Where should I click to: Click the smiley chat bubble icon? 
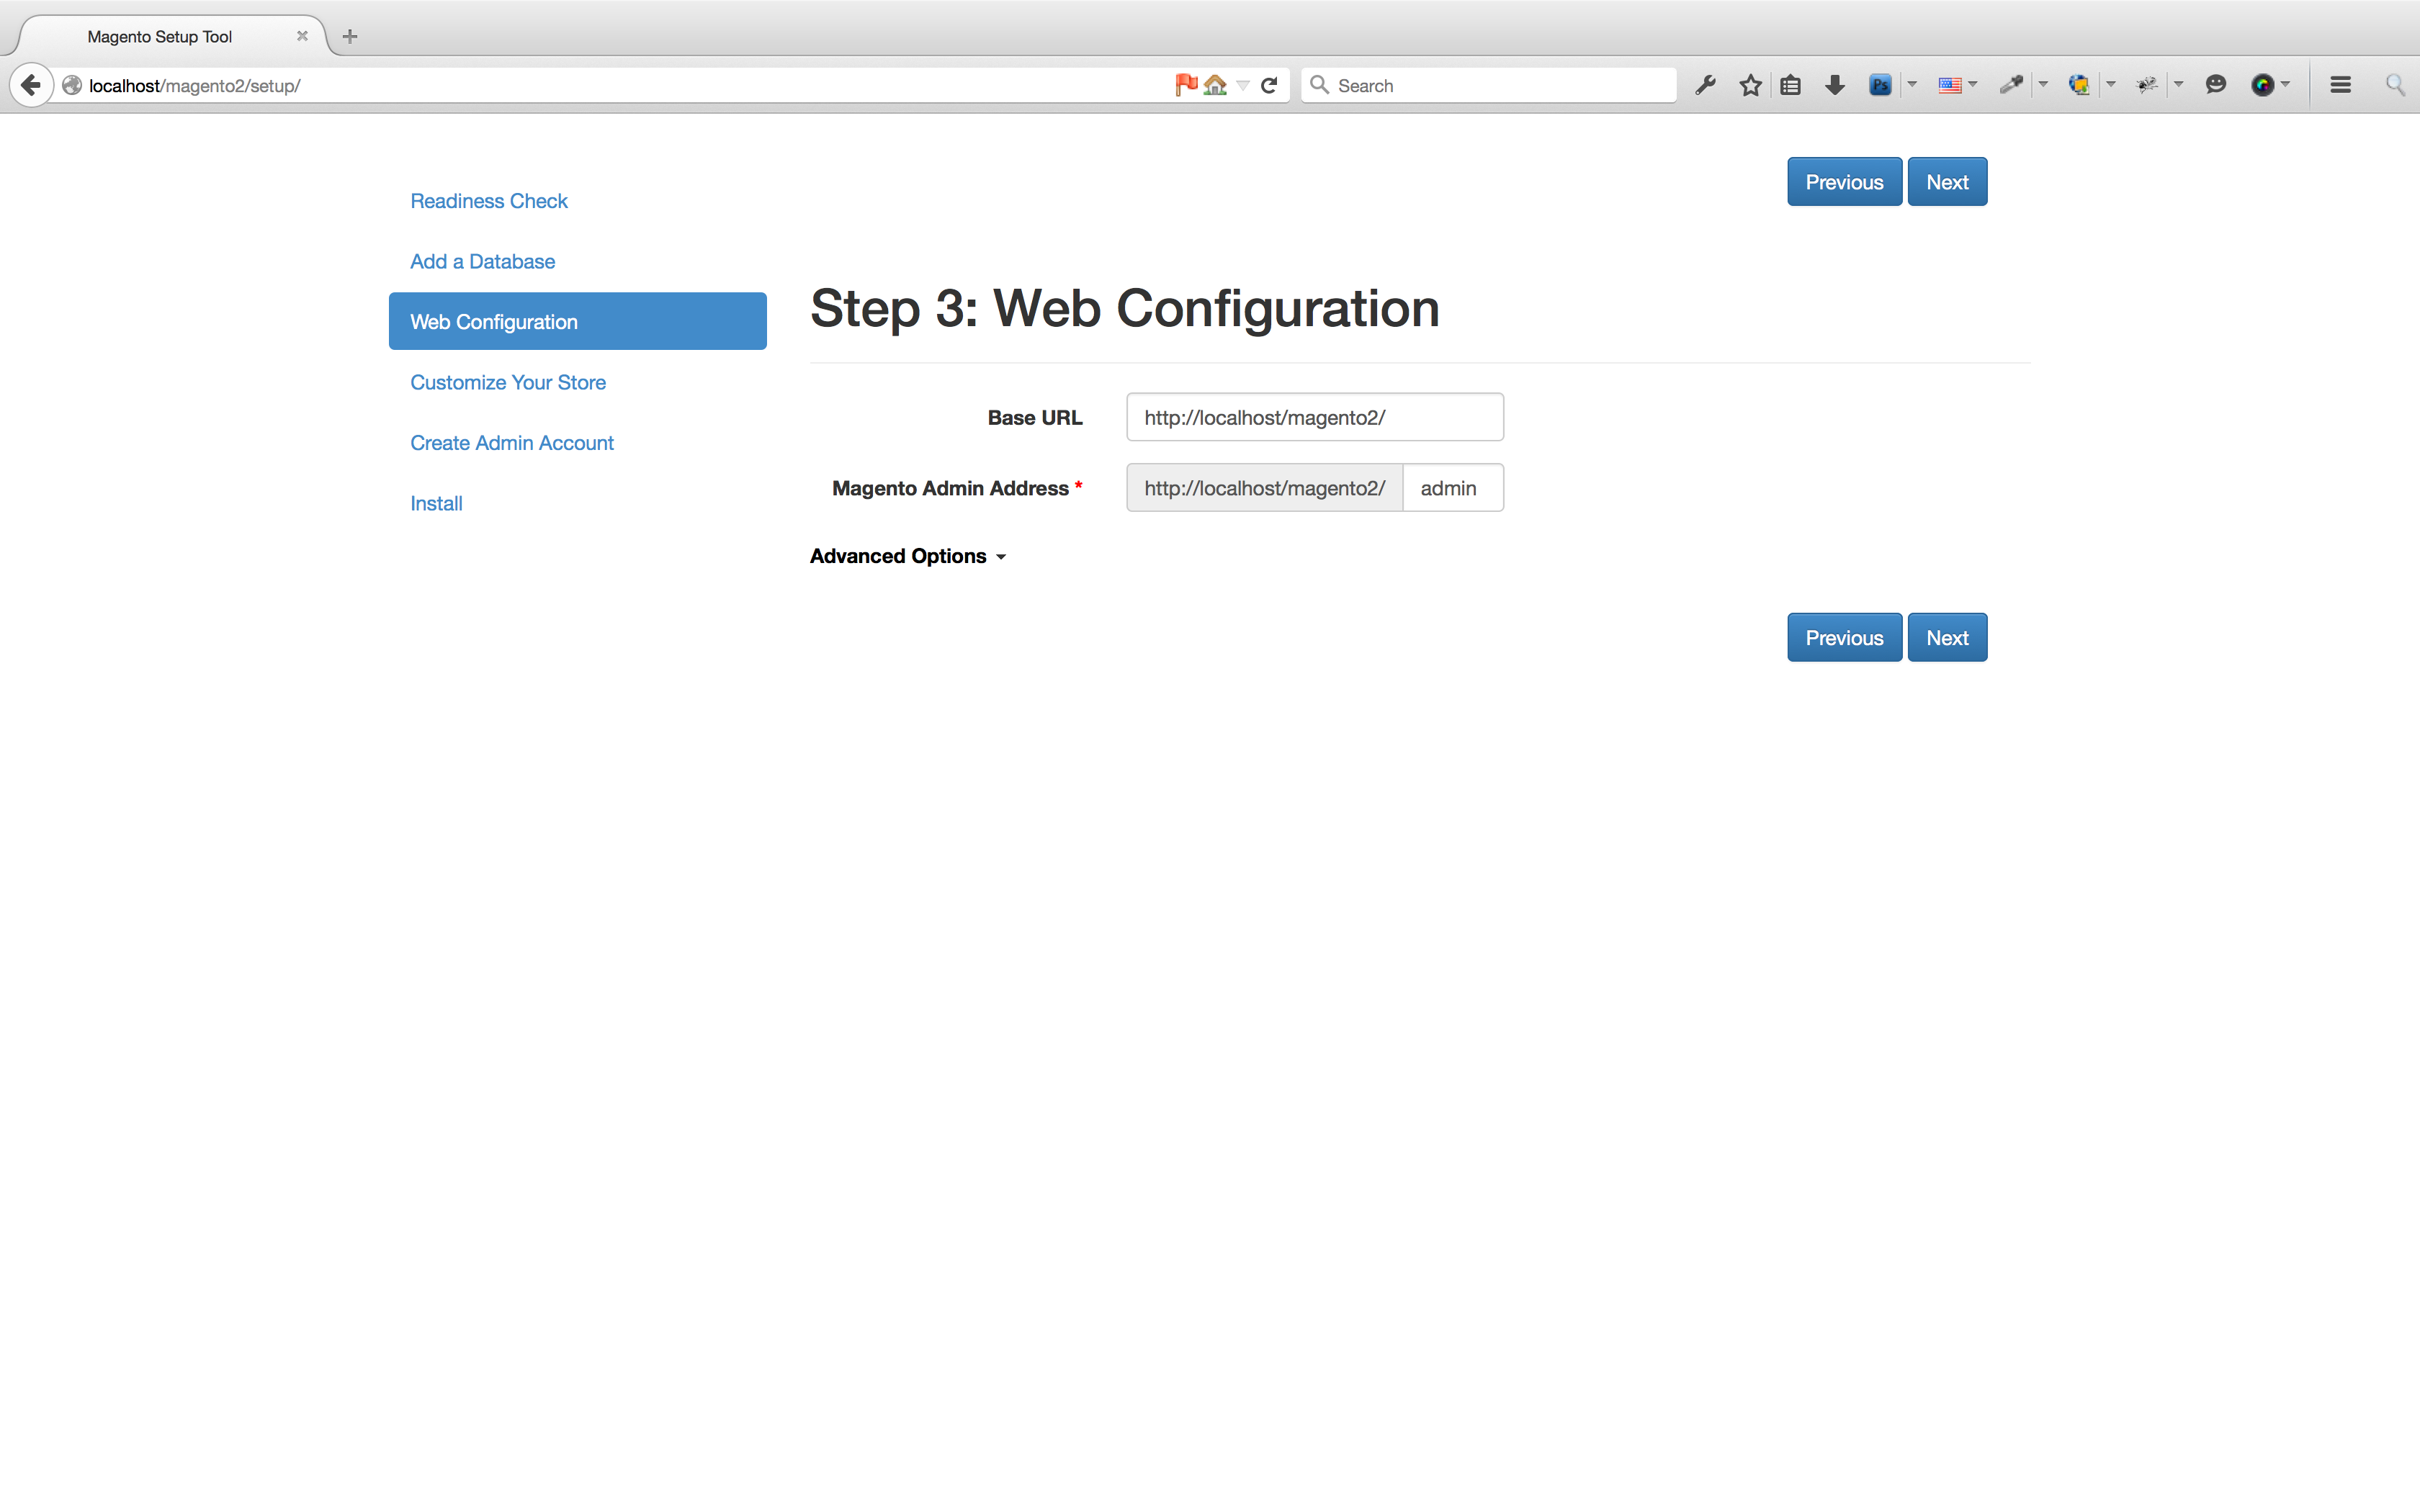pyautogui.click(x=2216, y=85)
